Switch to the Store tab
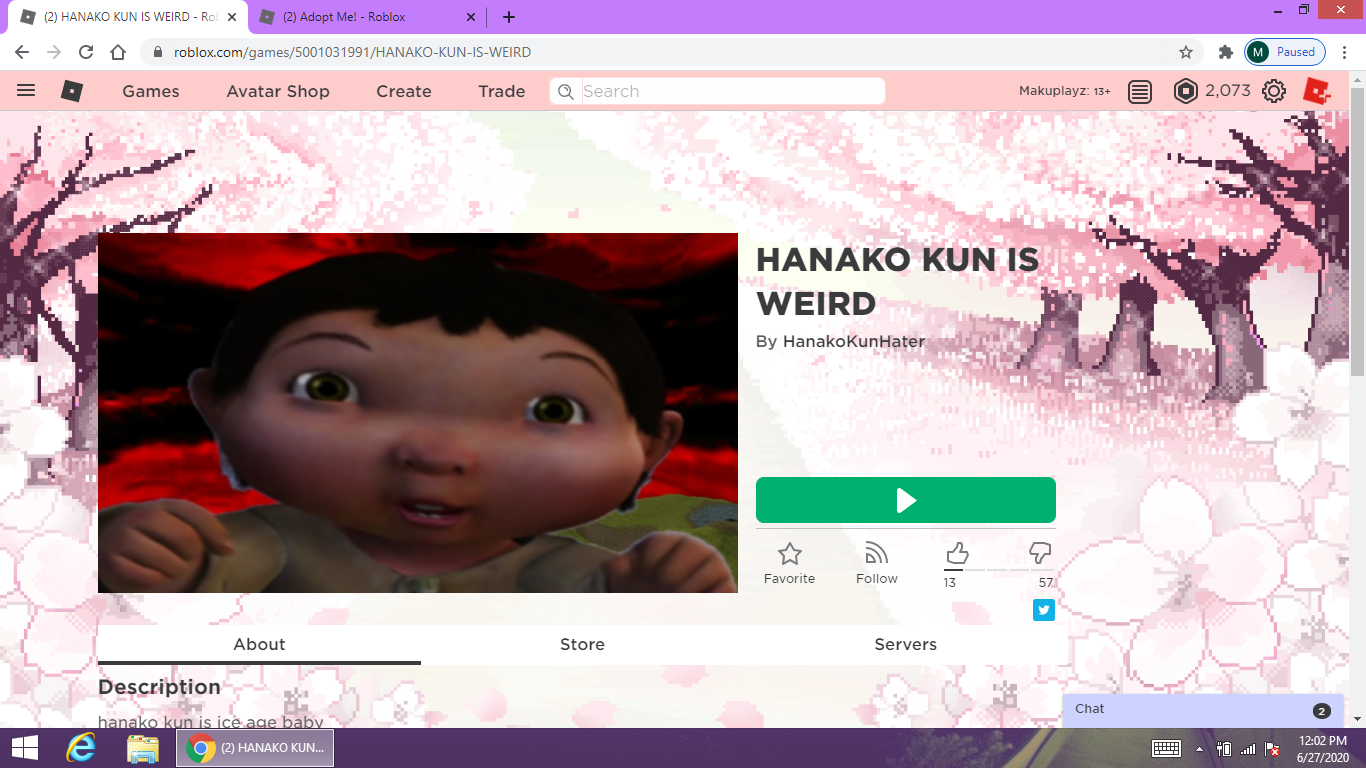The width and height of the screenshot is (1366, 768). [x=582, y=645]
